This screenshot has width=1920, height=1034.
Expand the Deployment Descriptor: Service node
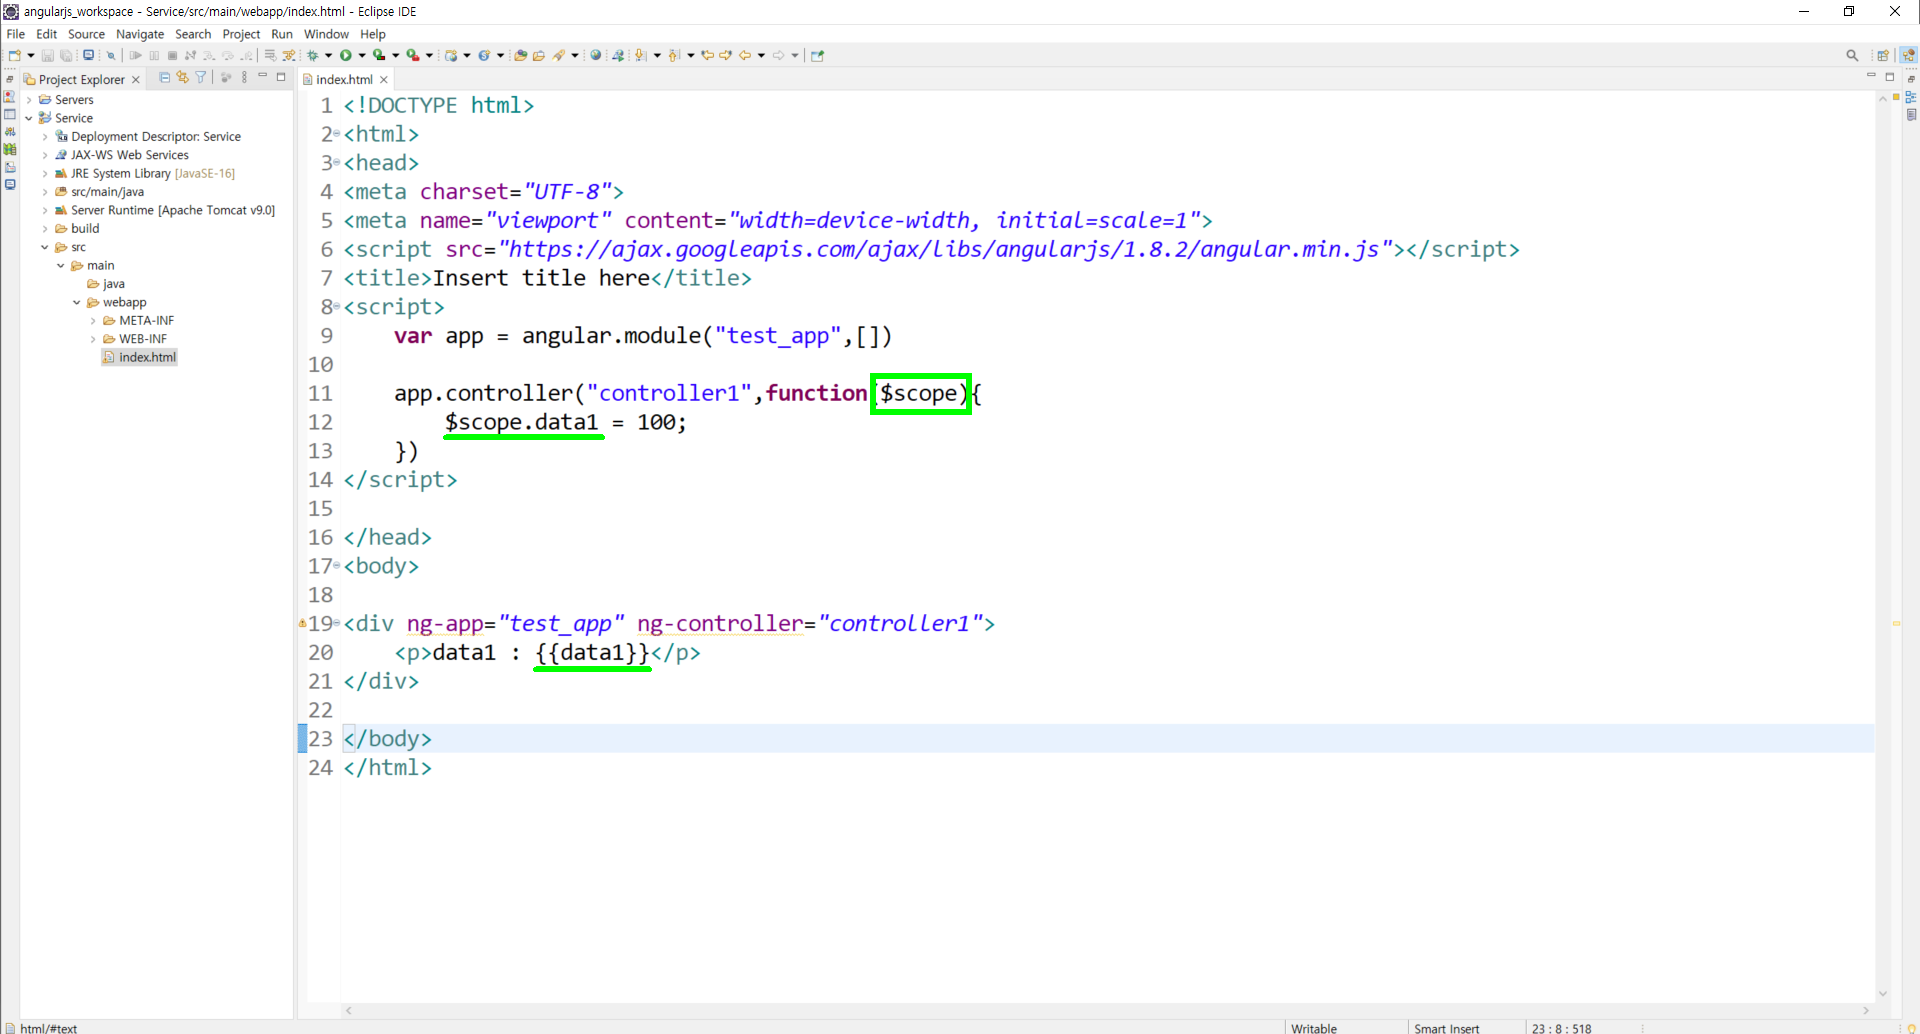coord(45,137)
